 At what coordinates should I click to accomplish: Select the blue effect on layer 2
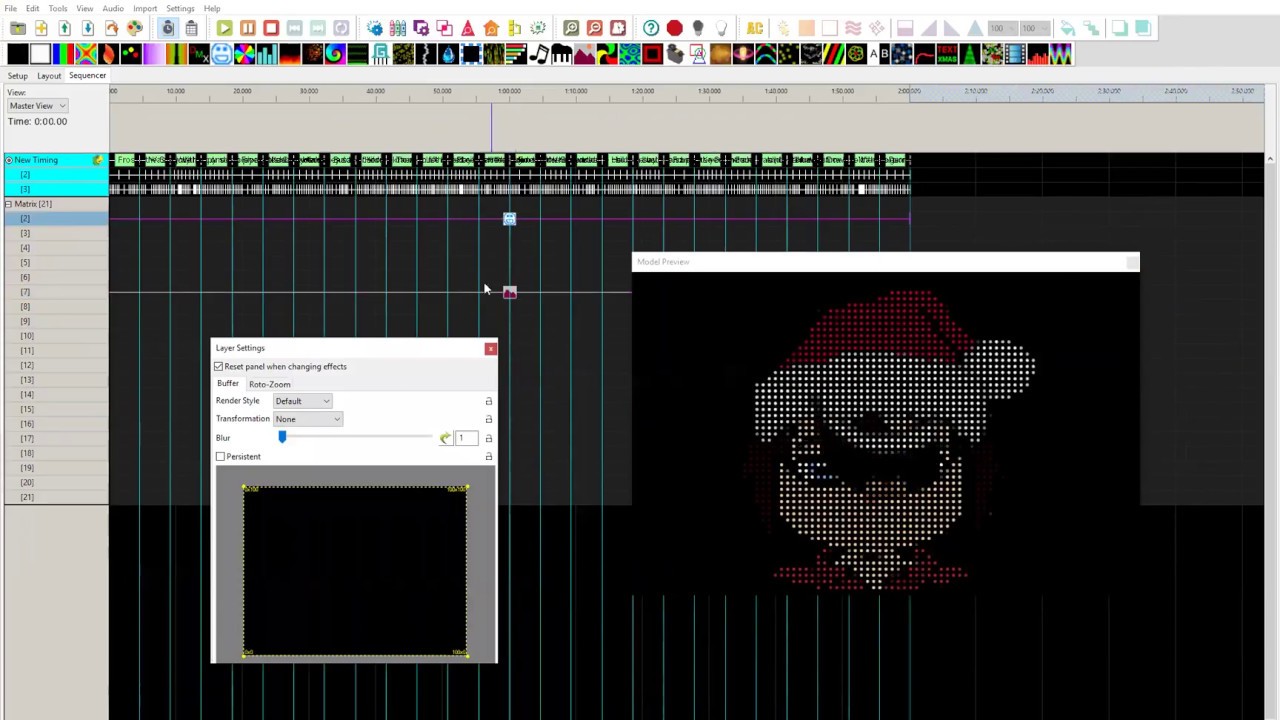[x=510, y=219]
